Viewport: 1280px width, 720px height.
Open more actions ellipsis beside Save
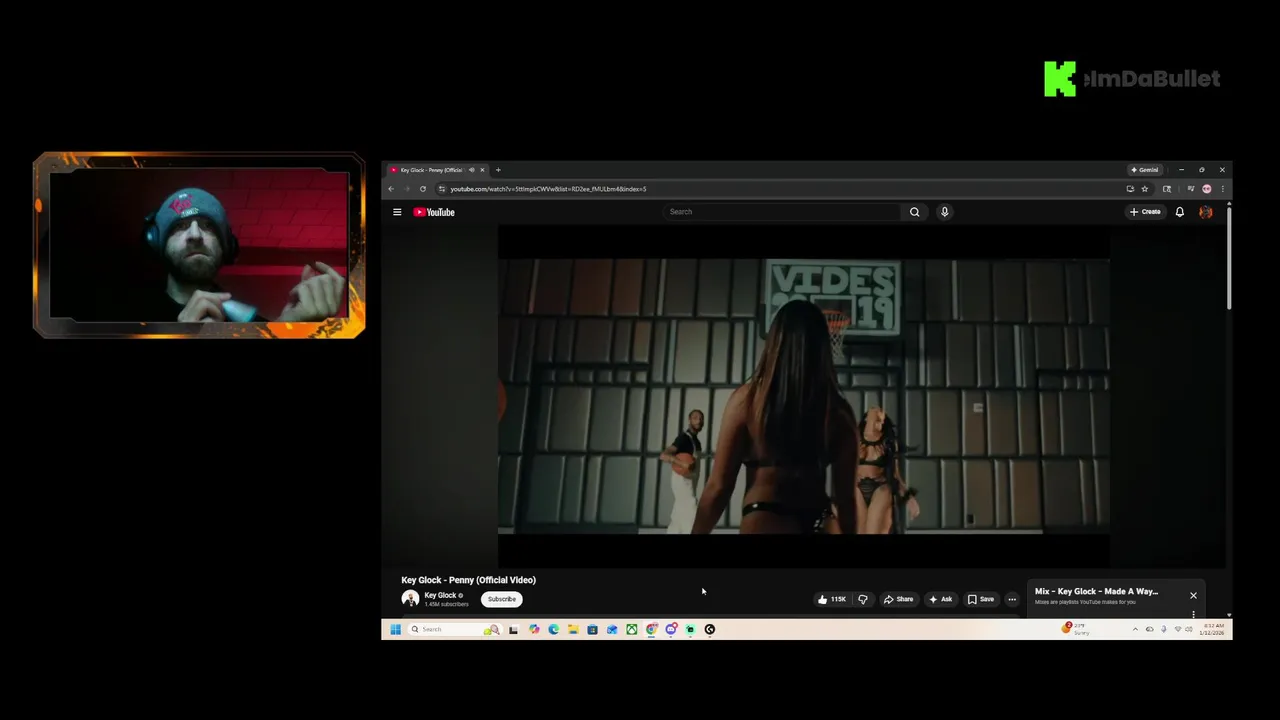(1012, 599)
